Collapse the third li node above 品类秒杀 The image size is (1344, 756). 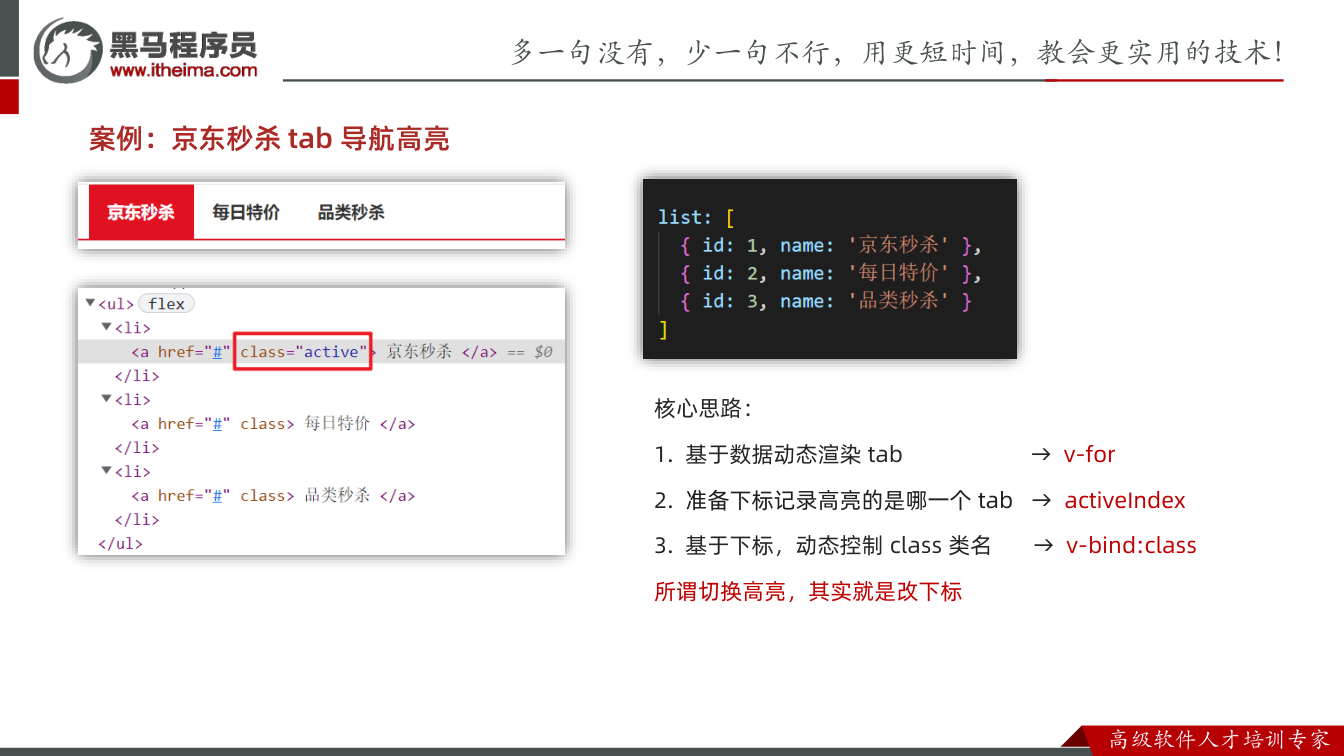click(x=107, y=471)
